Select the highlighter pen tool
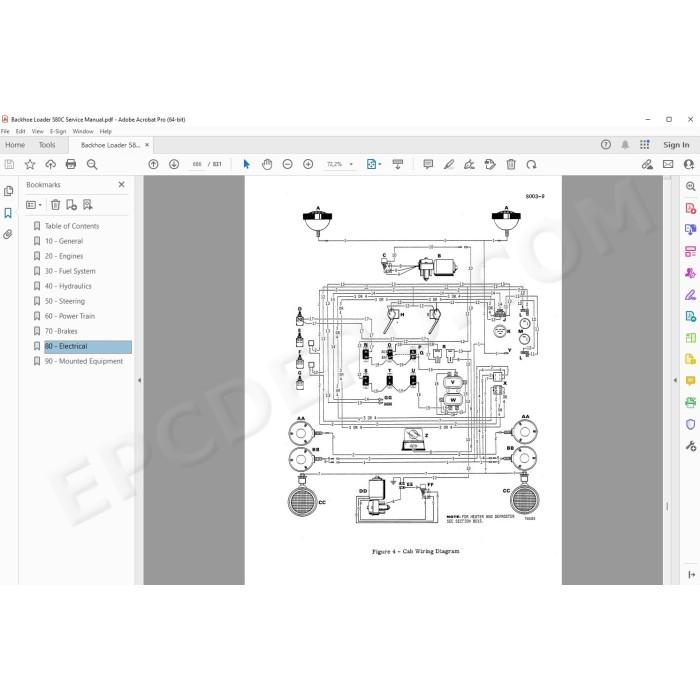Viewport: 700px width, 700px height. 449,164
